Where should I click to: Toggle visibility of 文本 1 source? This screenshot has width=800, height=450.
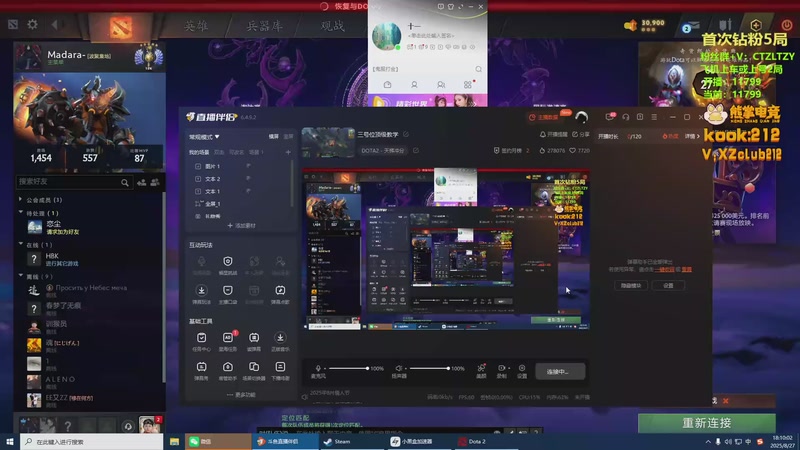[248, 191]
